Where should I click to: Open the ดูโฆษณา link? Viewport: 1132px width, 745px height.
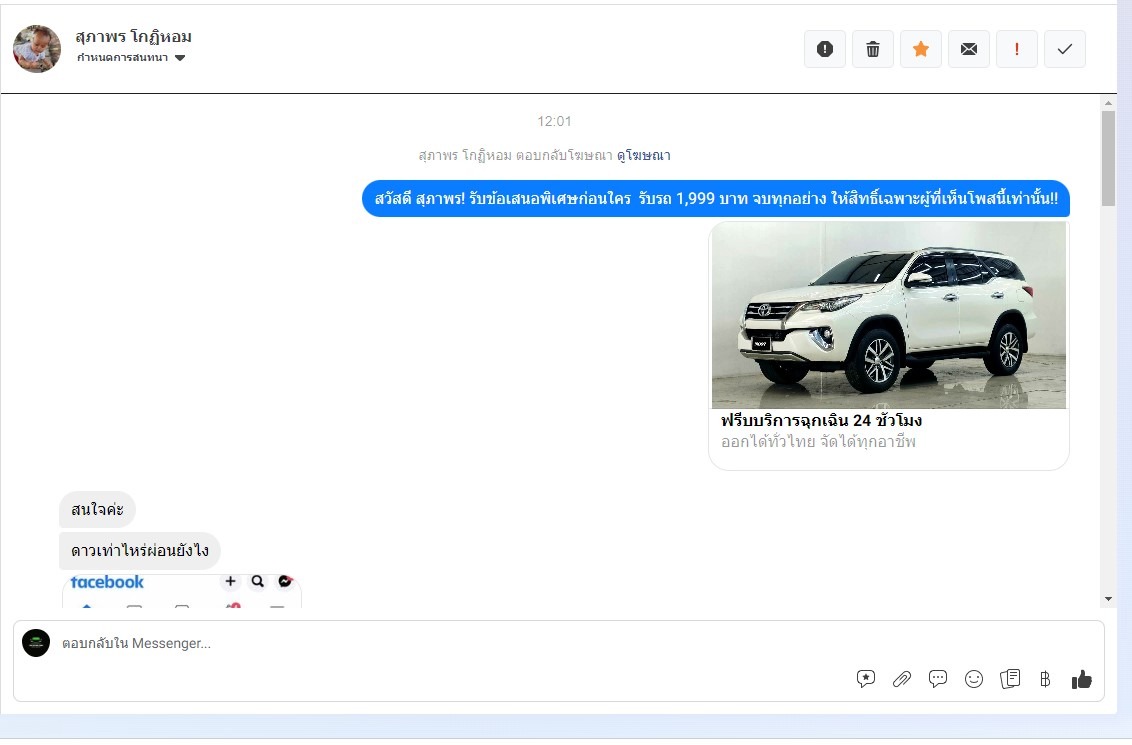pyautogui.click(x=643, y=155)
